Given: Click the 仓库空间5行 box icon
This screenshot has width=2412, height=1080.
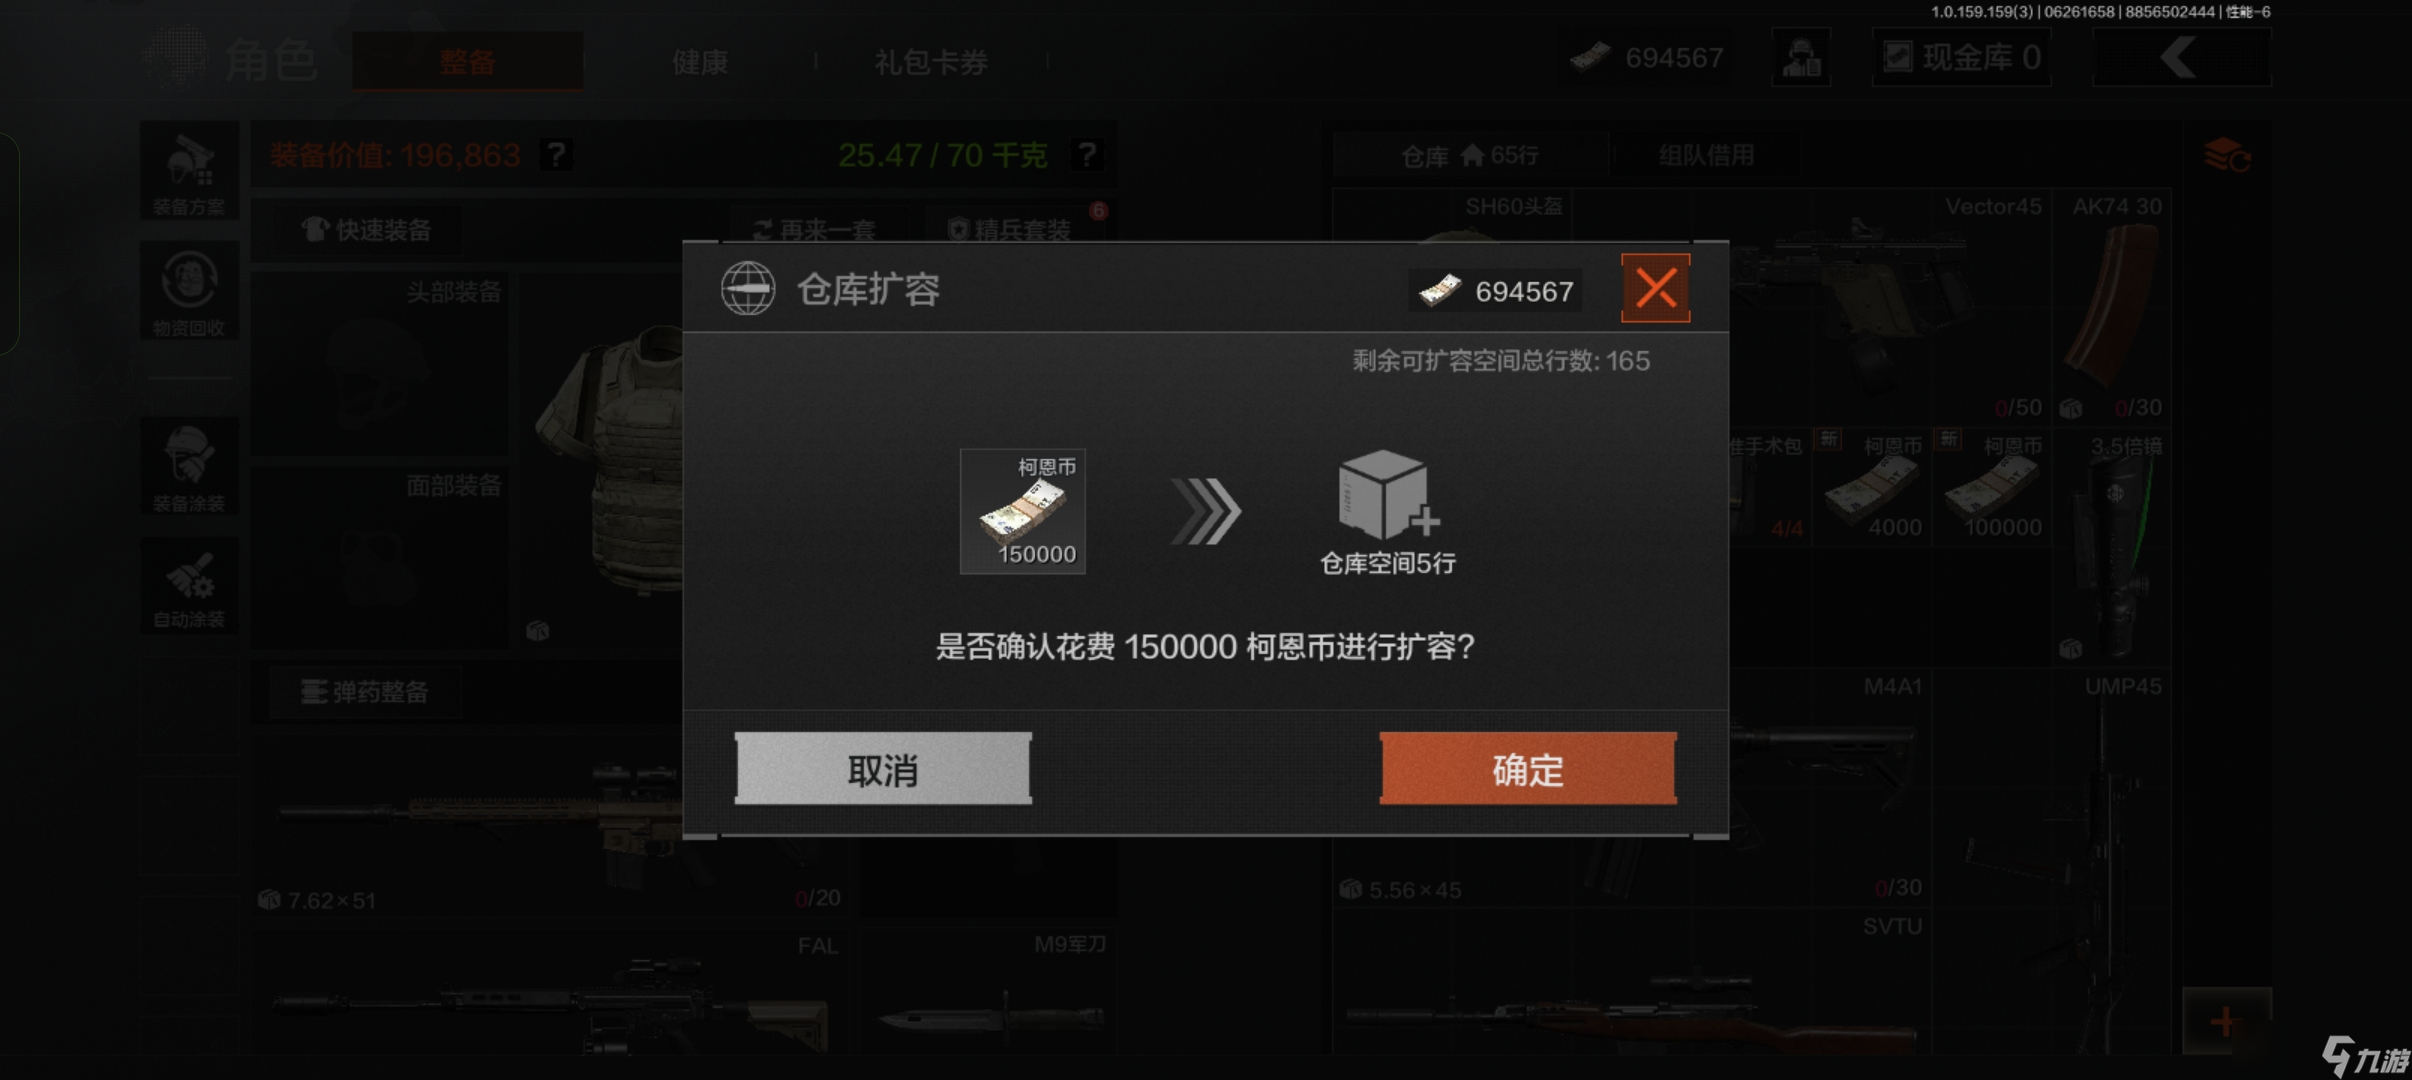Looking at the screenshot, I should [1387, 496].
